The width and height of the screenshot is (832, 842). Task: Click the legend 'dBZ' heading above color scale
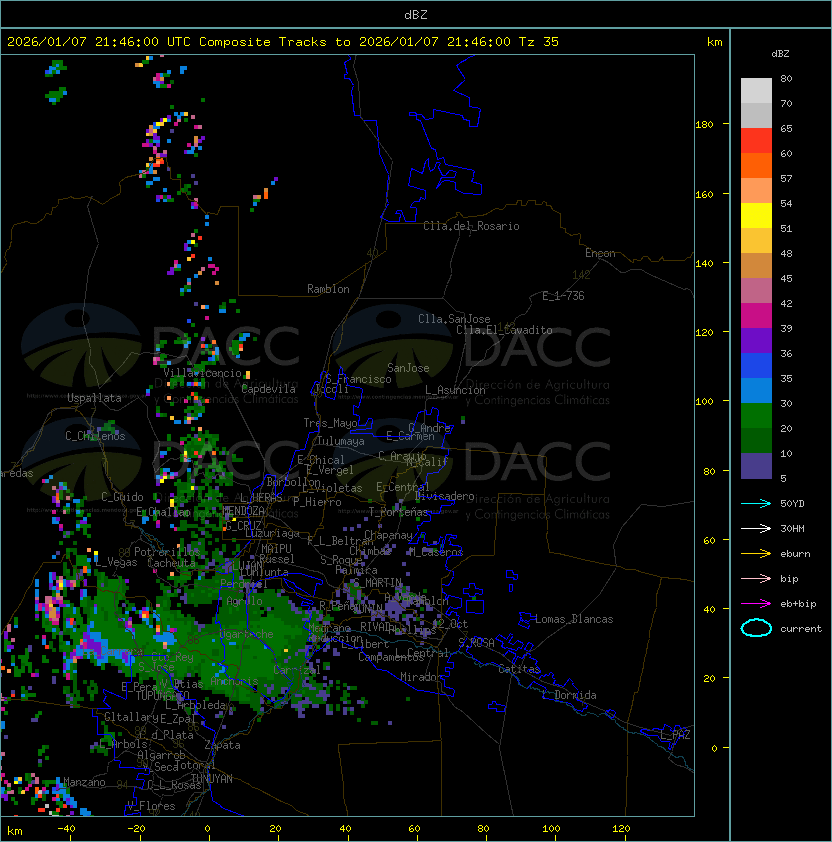(x=780, y=54)
